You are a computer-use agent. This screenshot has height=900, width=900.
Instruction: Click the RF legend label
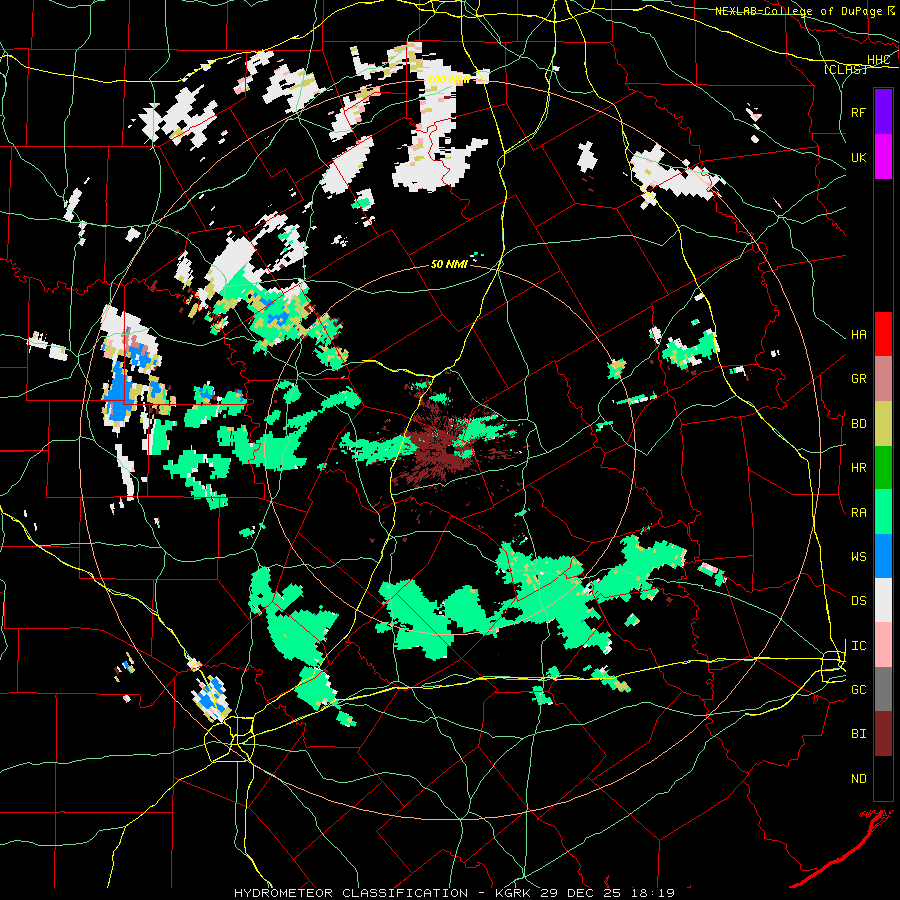(859, 112)
